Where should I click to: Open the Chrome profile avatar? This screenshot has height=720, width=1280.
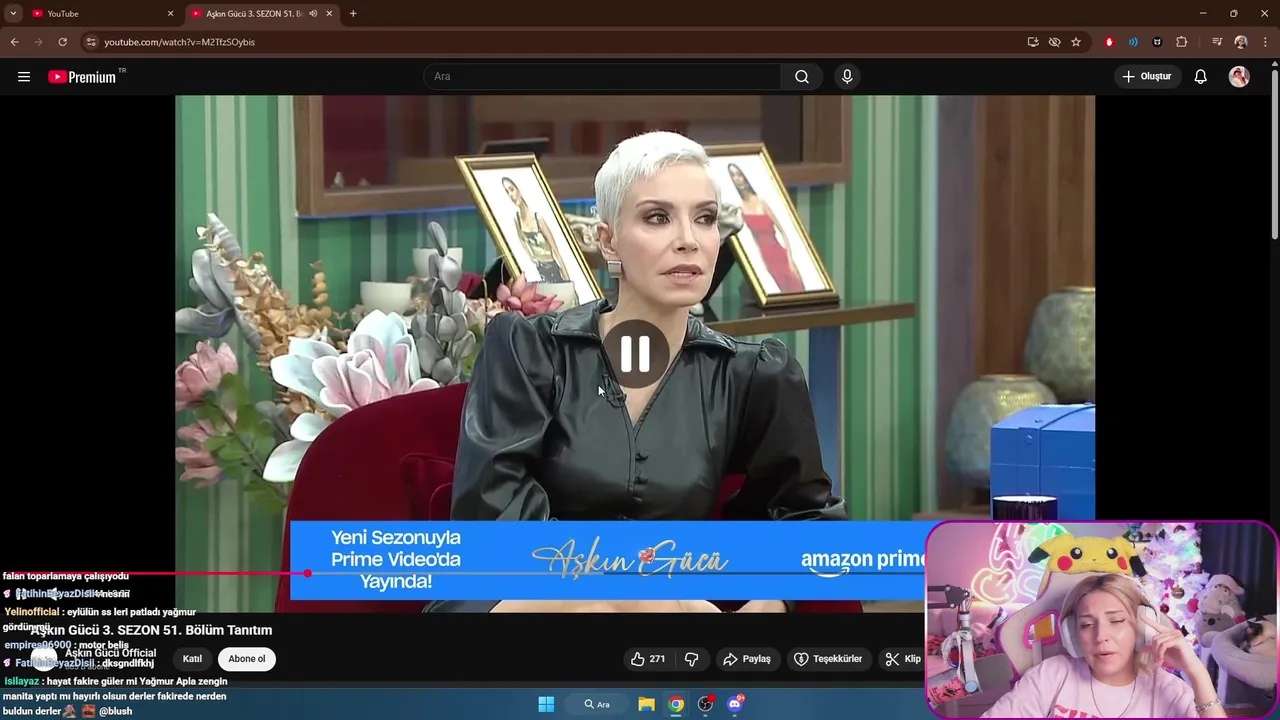tap(1241, 42)
